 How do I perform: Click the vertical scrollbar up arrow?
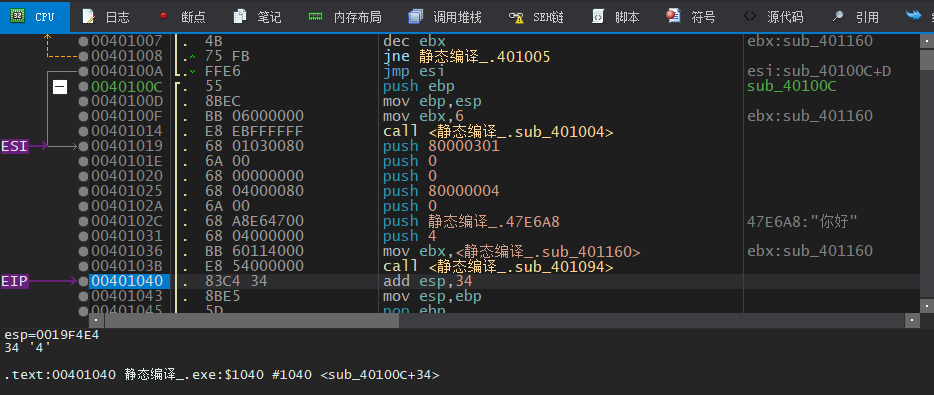pyautogui.click(x=927, y=42)
